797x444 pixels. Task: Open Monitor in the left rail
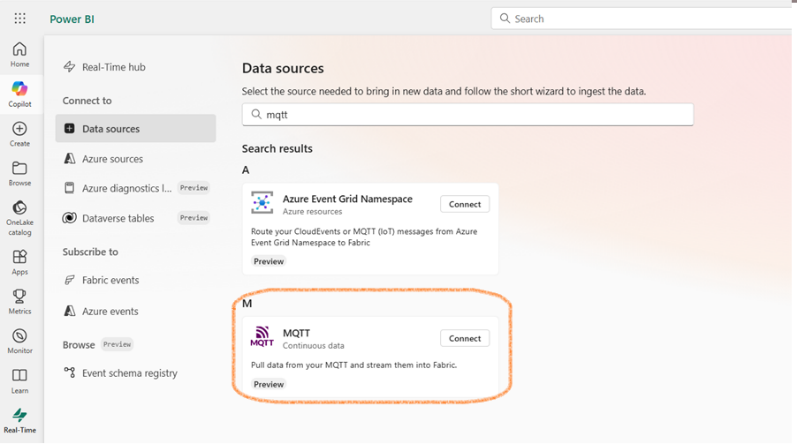pos(20,341)
